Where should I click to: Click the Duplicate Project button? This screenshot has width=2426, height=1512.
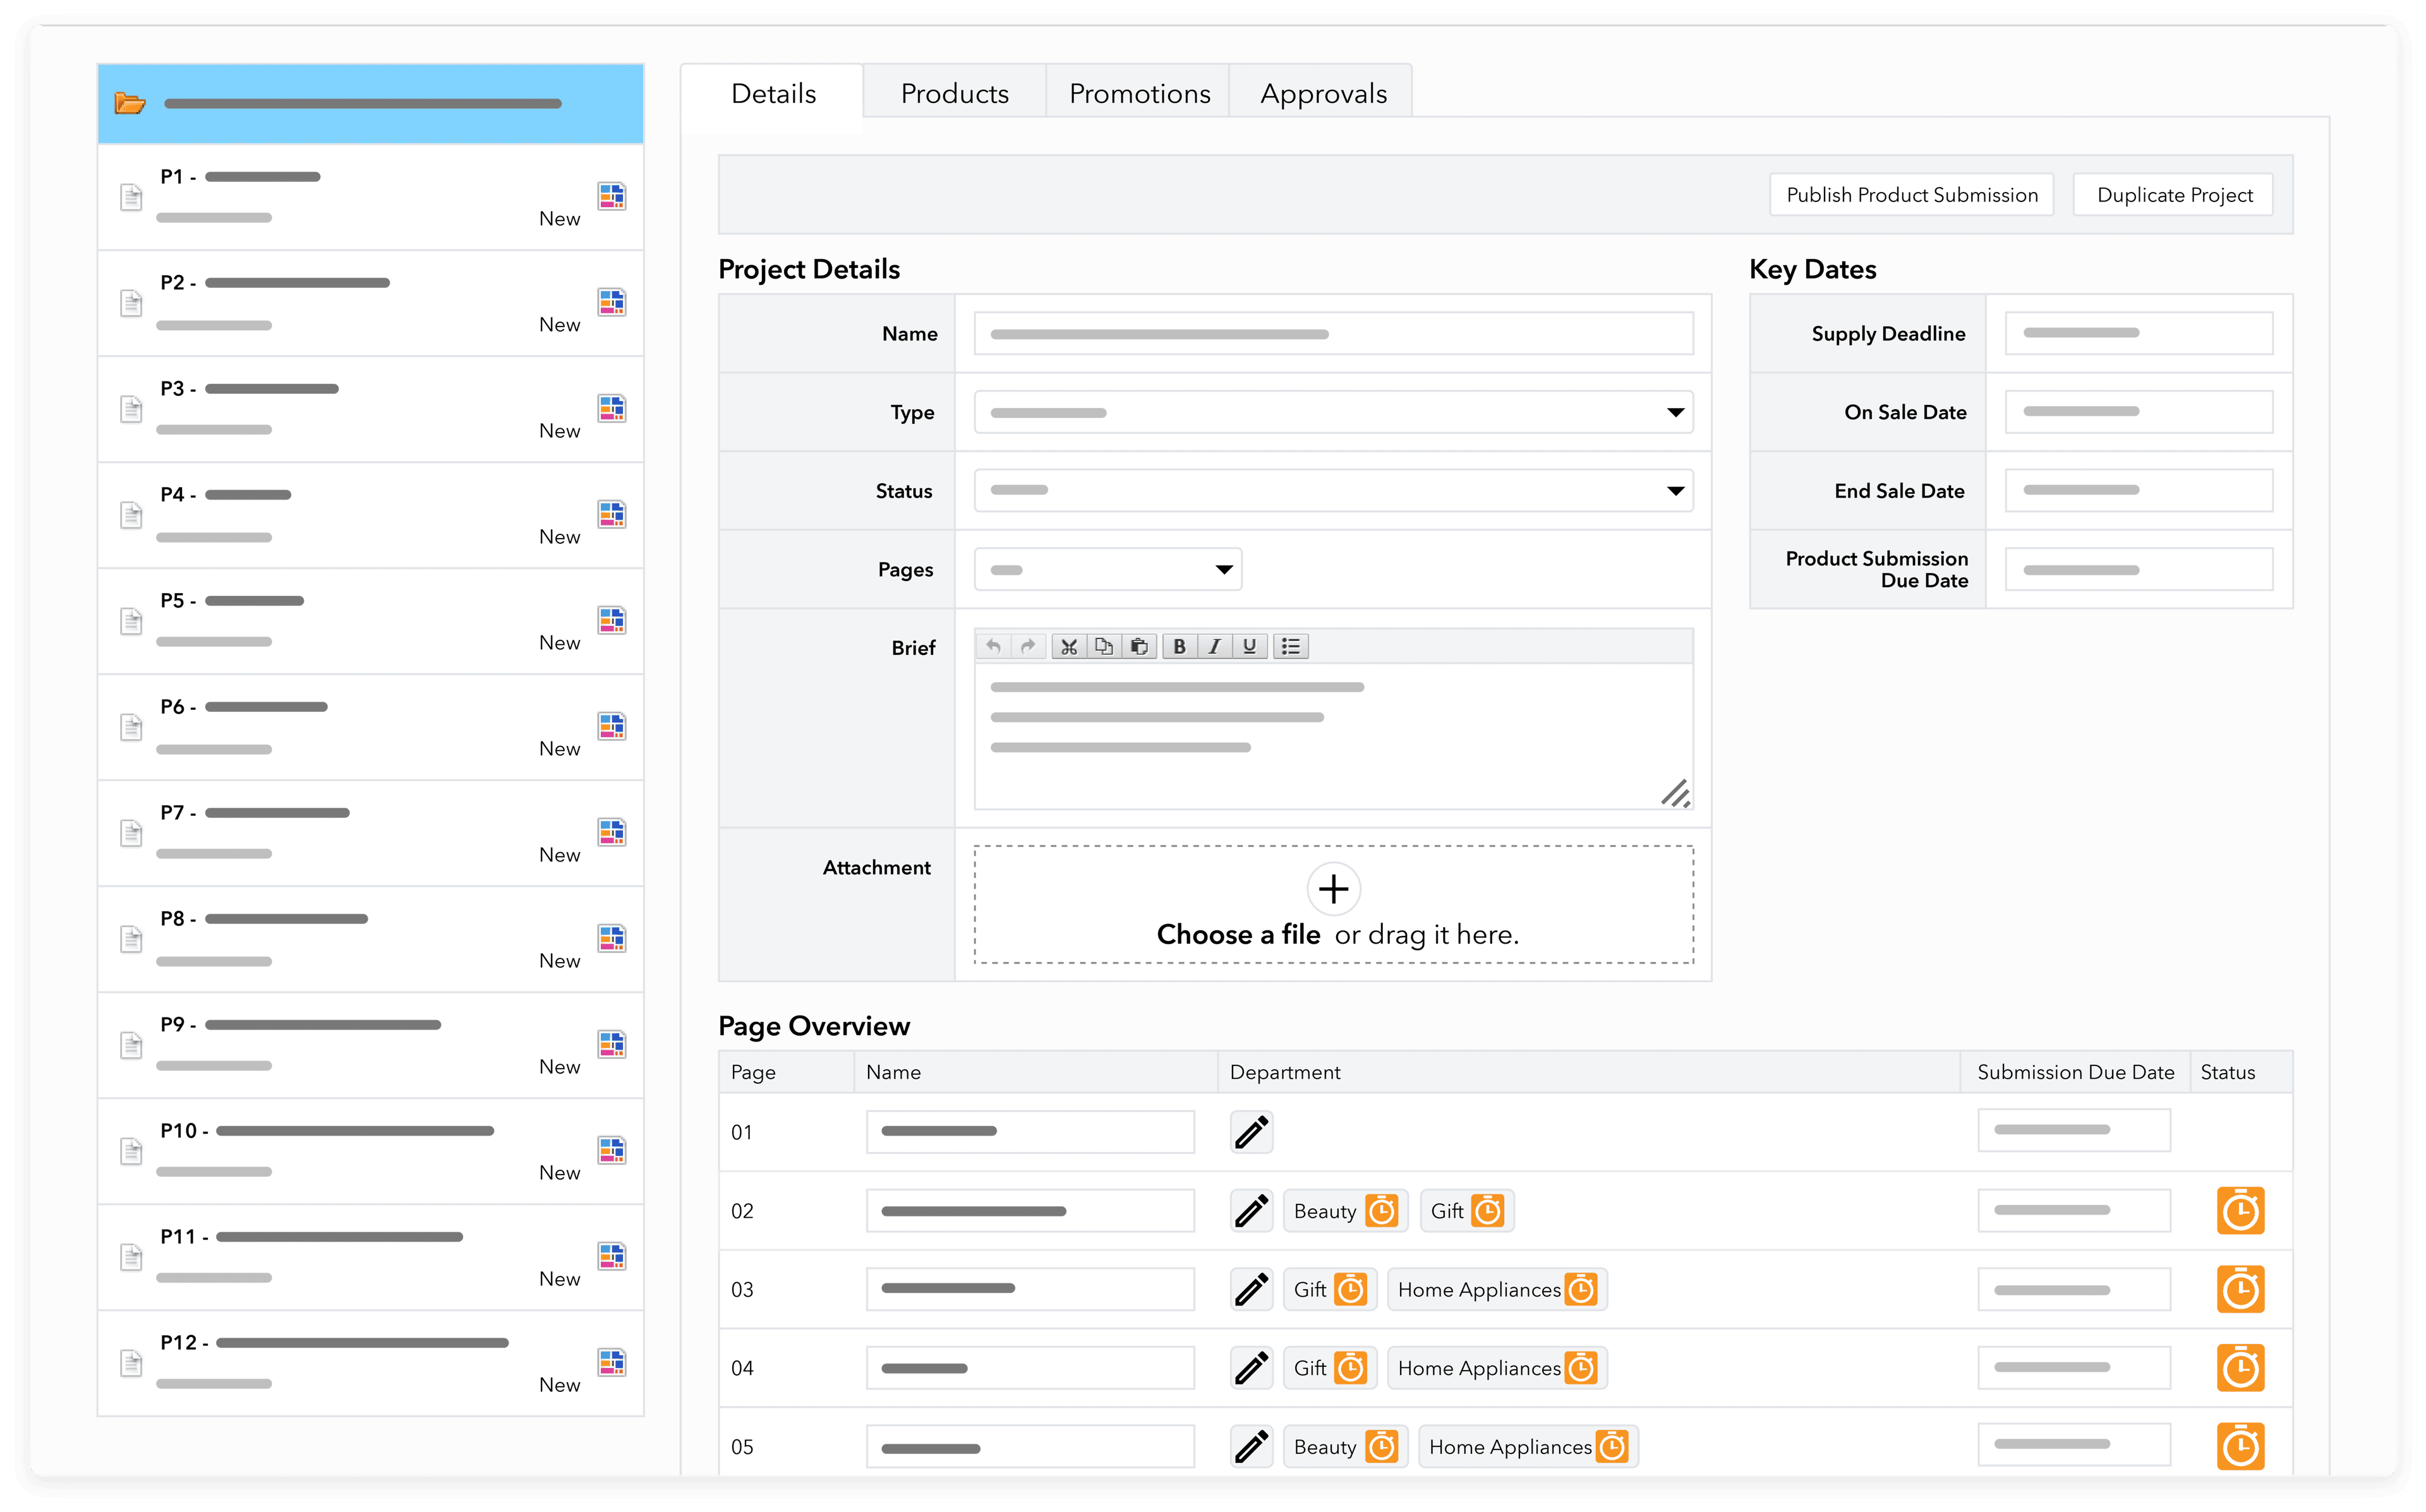pos(2174,195)
